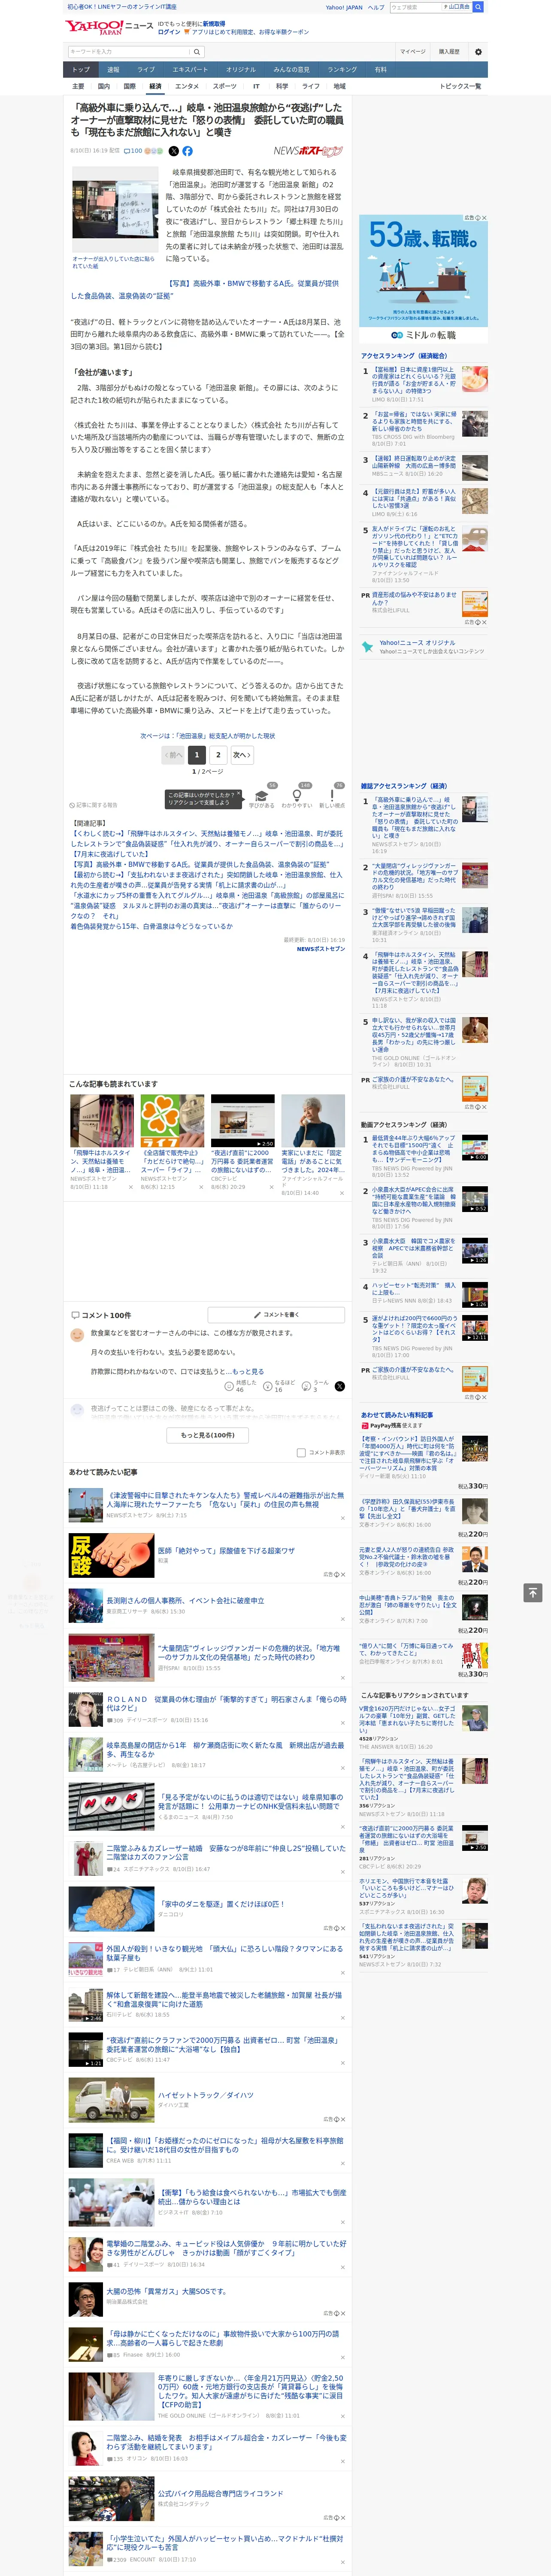Open 購入履歴 link

[x=449, y=51]
